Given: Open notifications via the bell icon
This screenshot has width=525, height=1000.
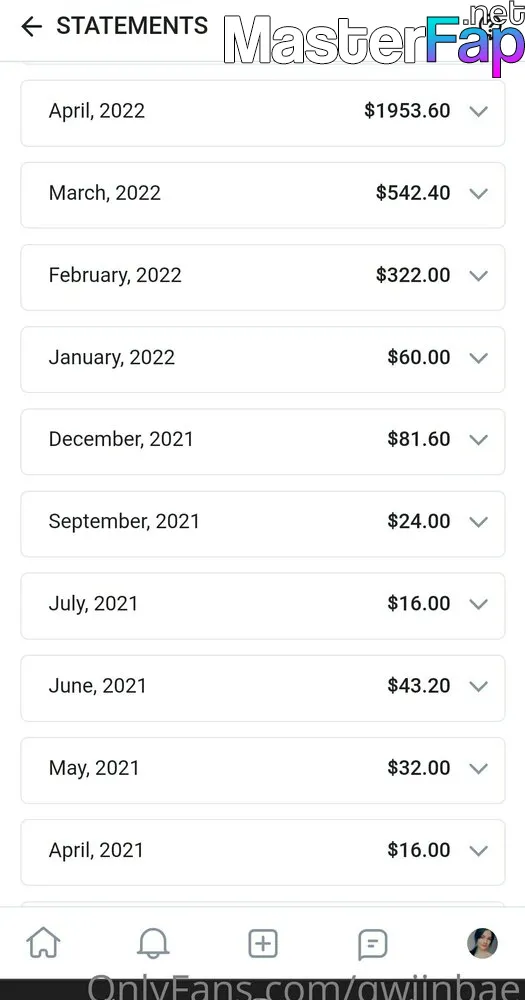Looking at the screenshot, I should click(153, 943).
